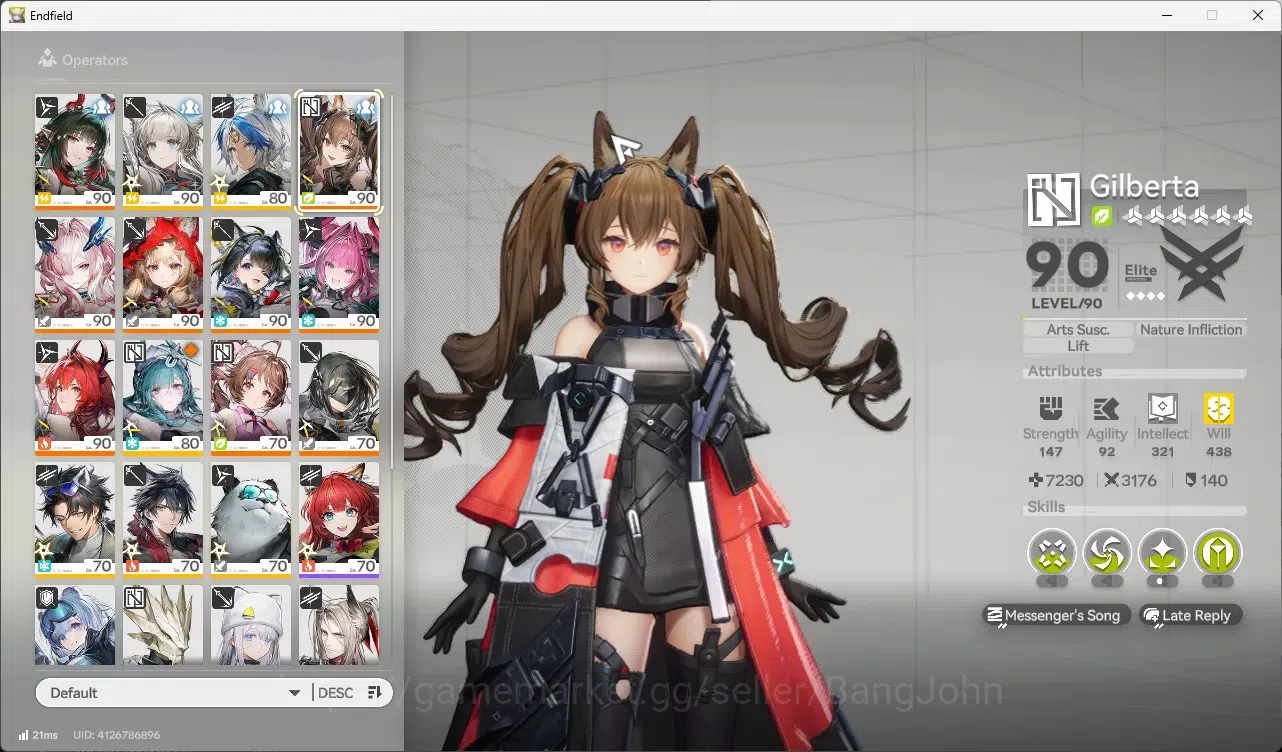Screen dimensions: 1282x752
Task: Select the red-haired horned operator card
Action: point(75,398)
